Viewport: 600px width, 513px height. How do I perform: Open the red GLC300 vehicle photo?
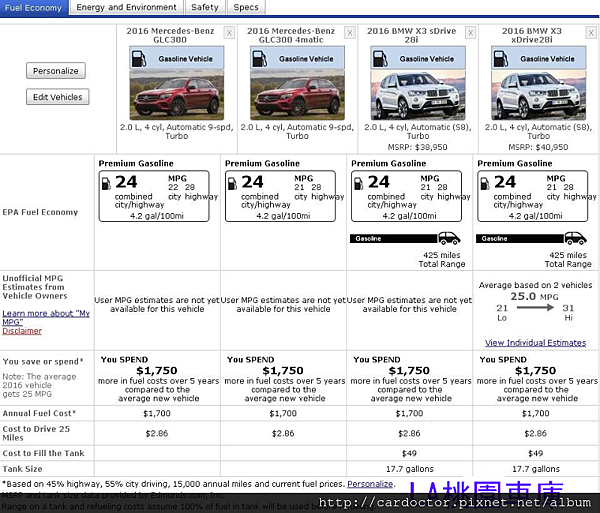tap(176, 95)
